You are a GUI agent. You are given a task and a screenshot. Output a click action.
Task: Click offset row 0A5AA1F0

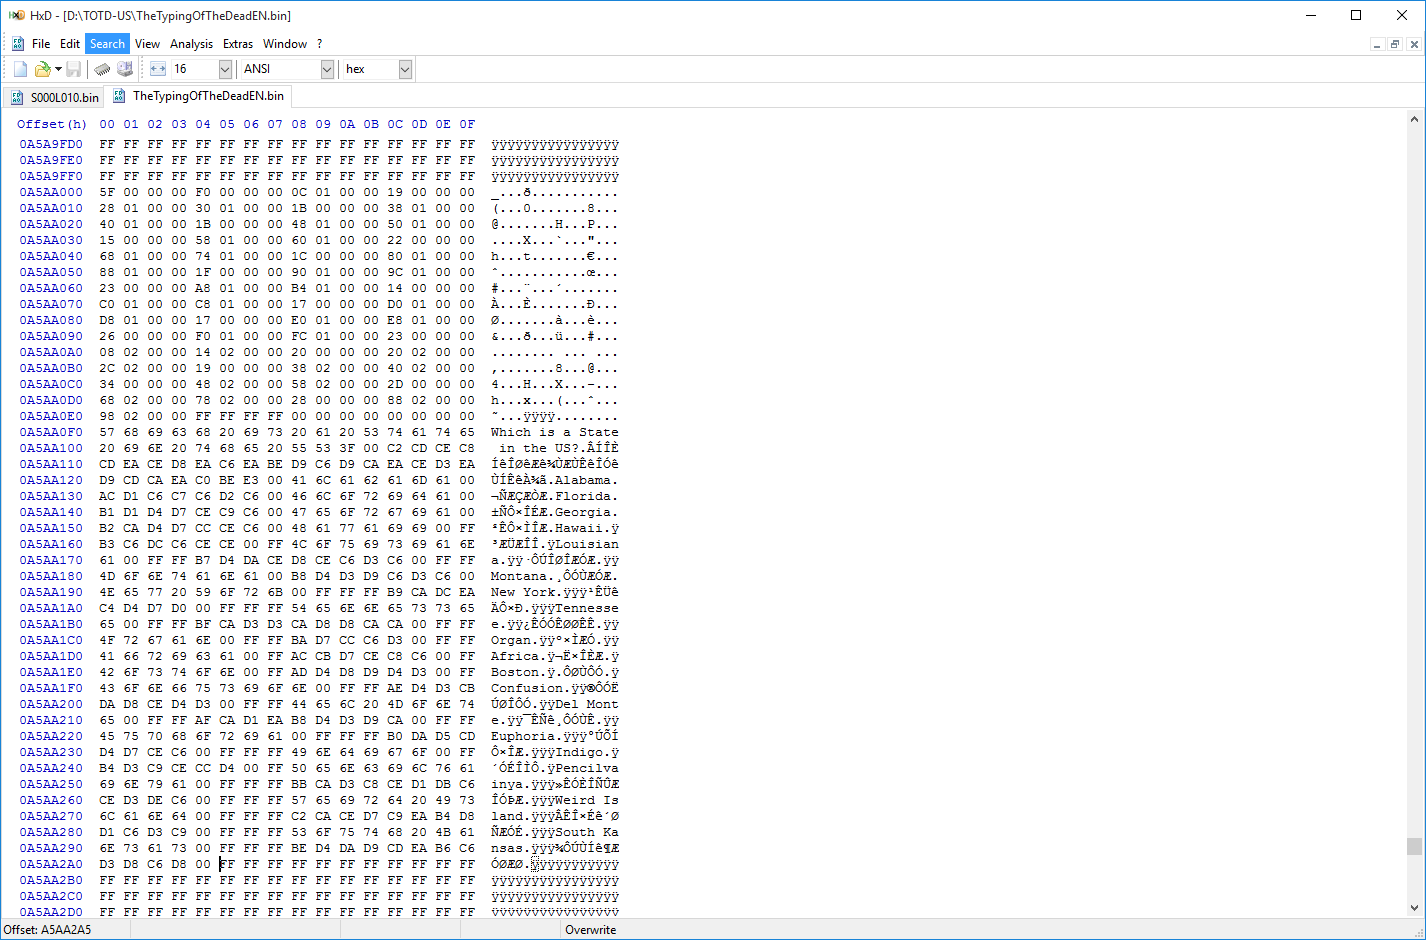point(51,688)
